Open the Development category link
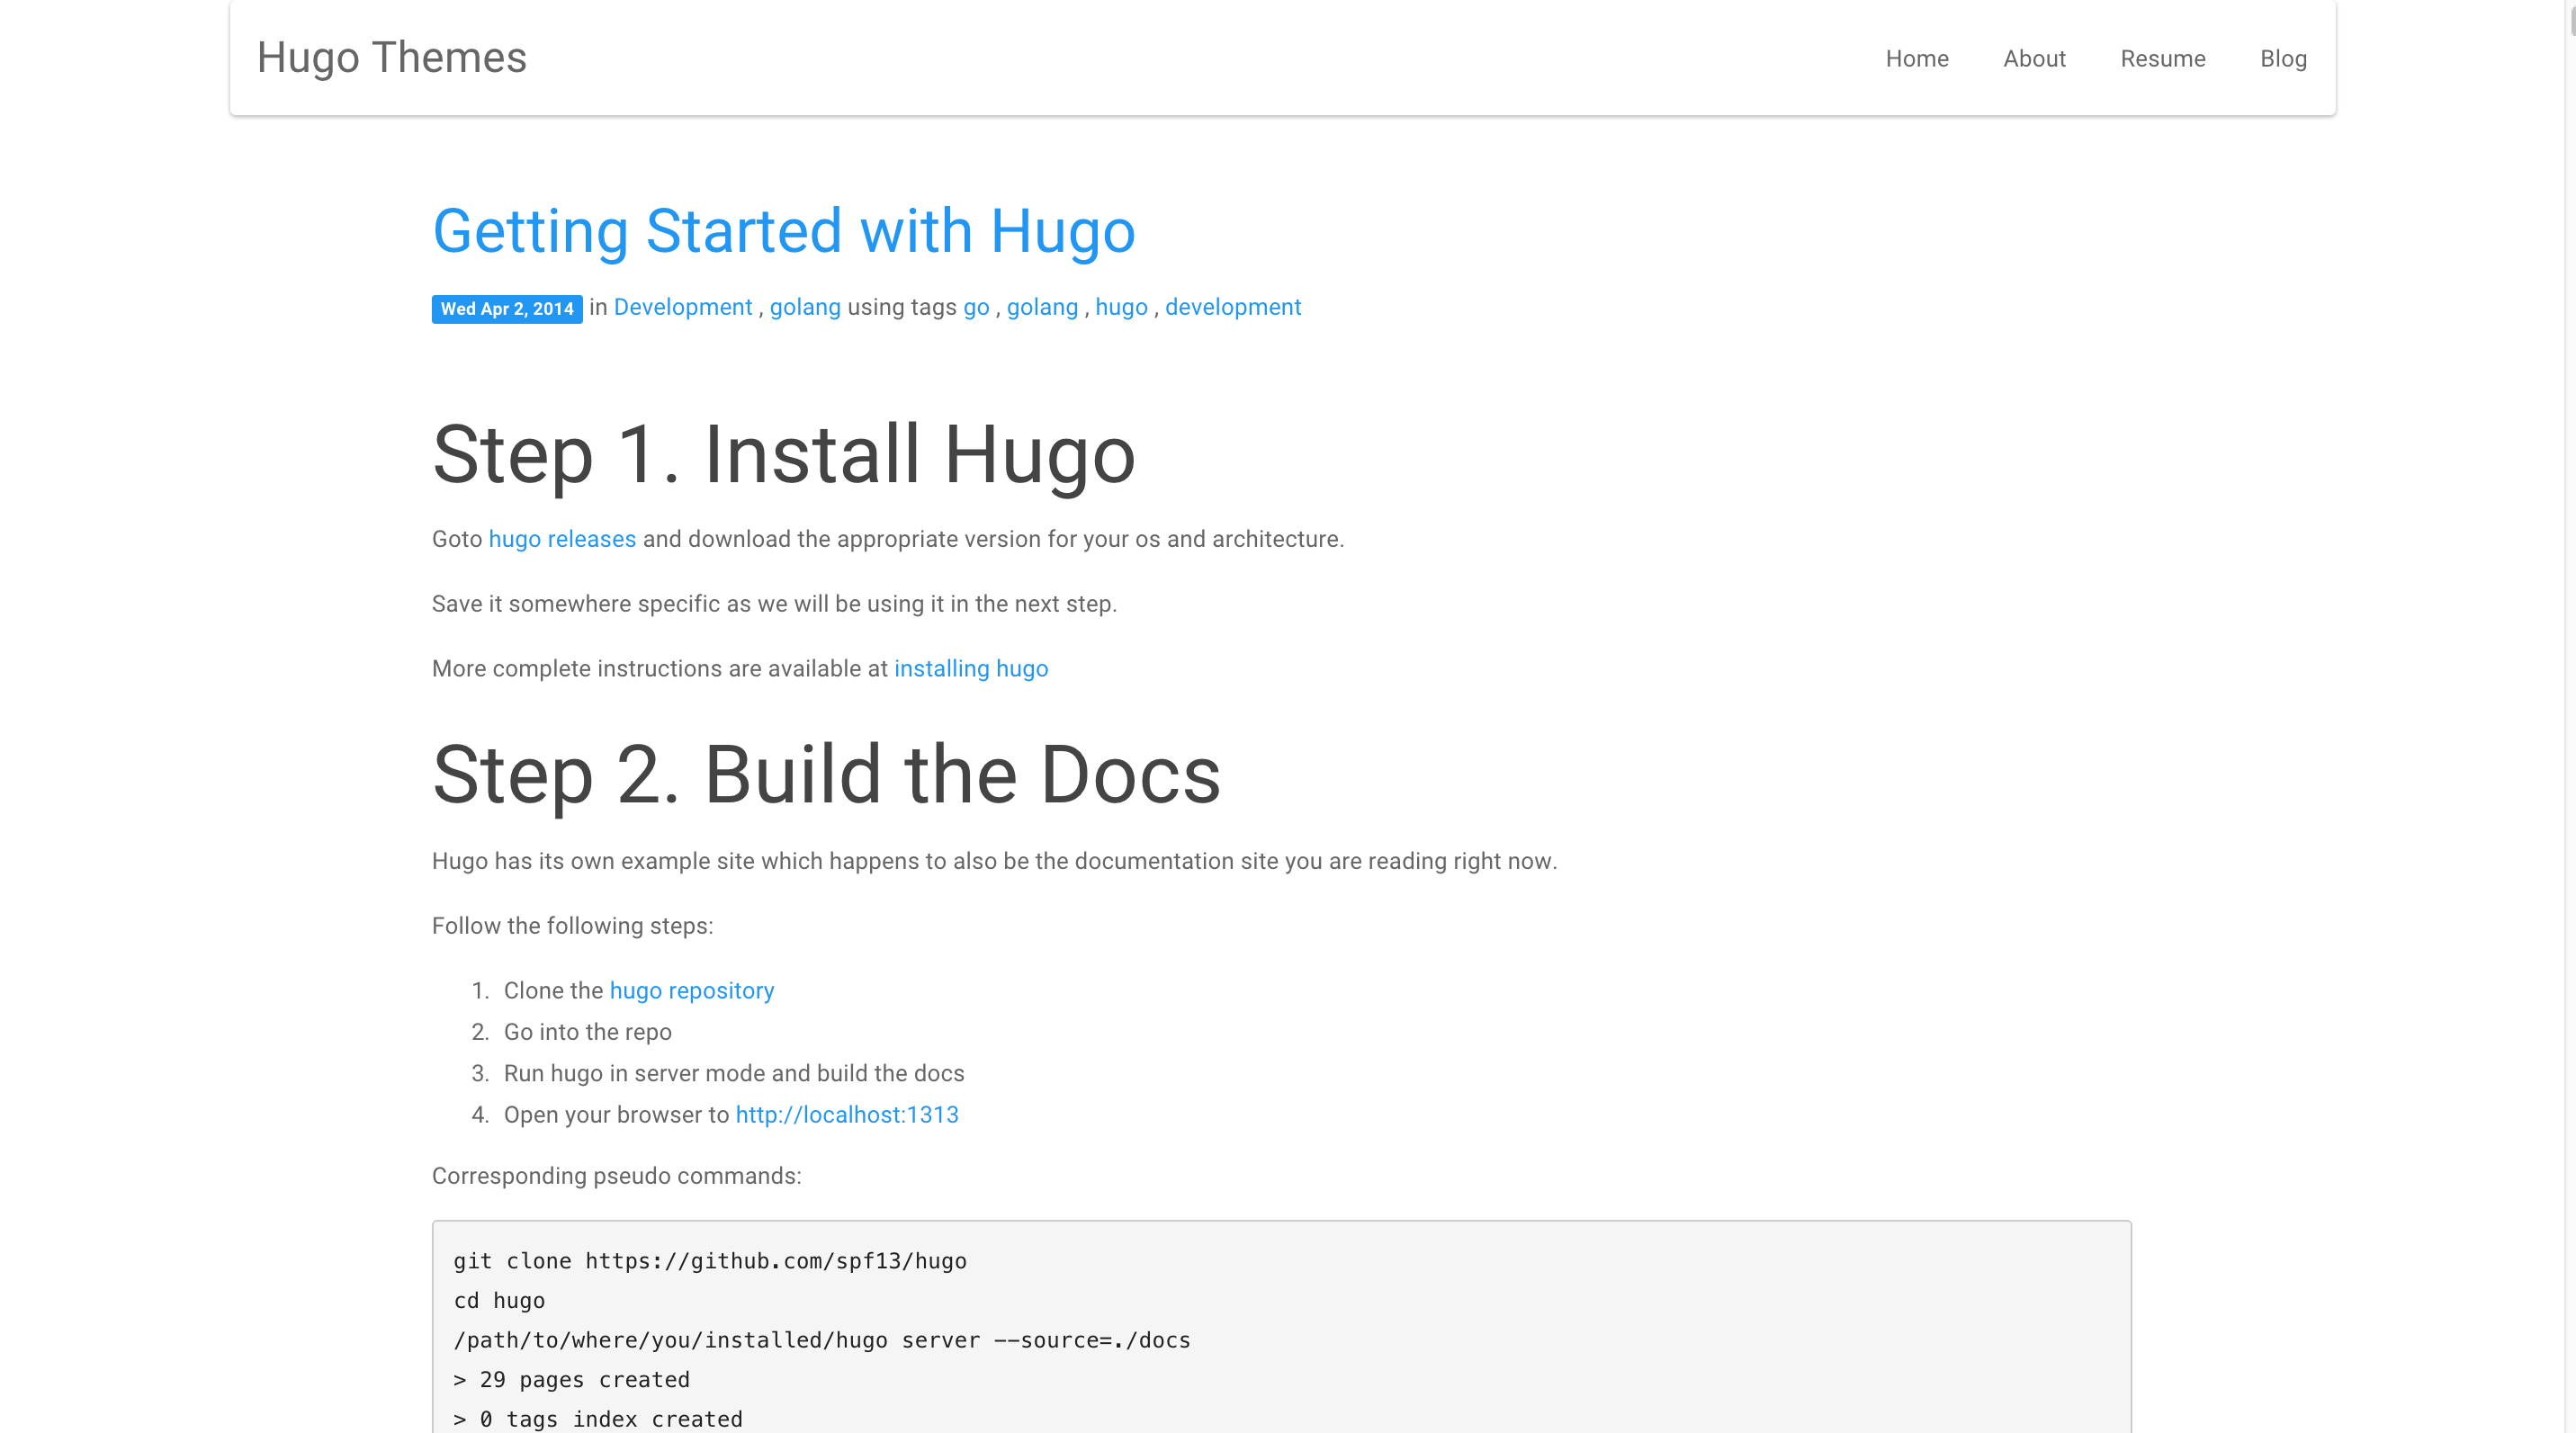 click(682, 307)
